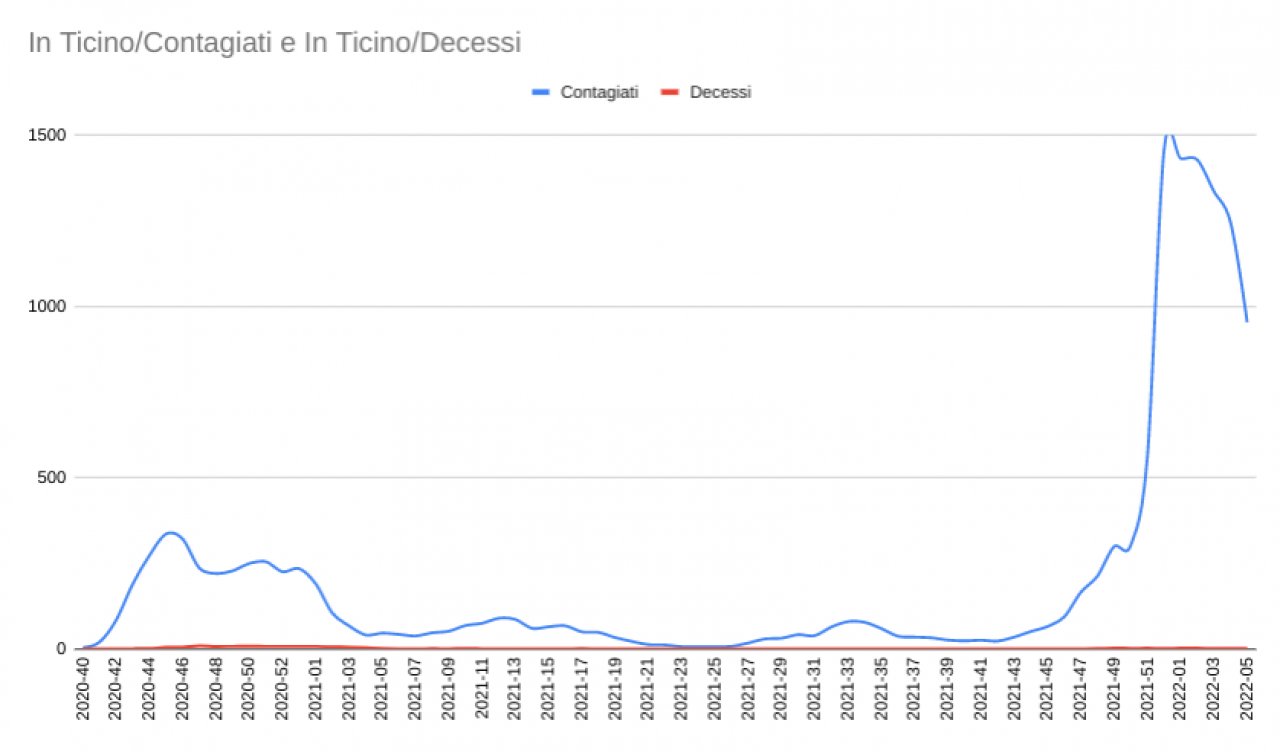Click the chart title text
The height and width of the screenshot is (752, 1280).
point(275,44)
